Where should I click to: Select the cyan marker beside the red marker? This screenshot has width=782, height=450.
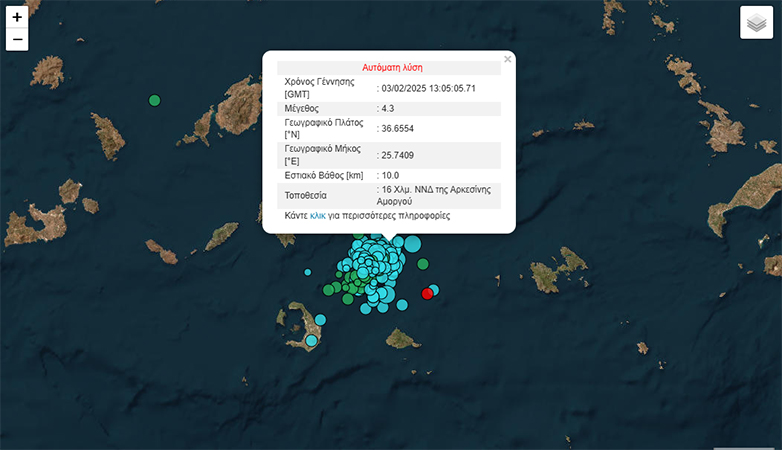[x=434, y=289]
